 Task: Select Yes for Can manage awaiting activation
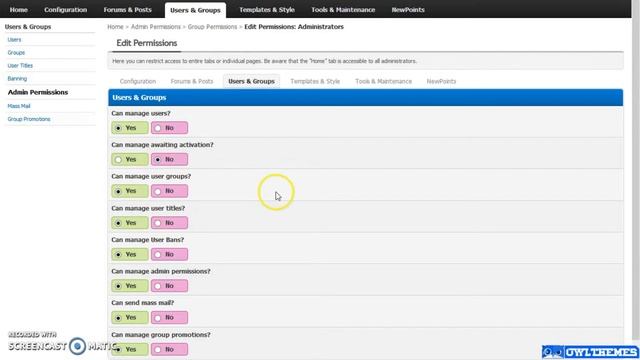130,159
